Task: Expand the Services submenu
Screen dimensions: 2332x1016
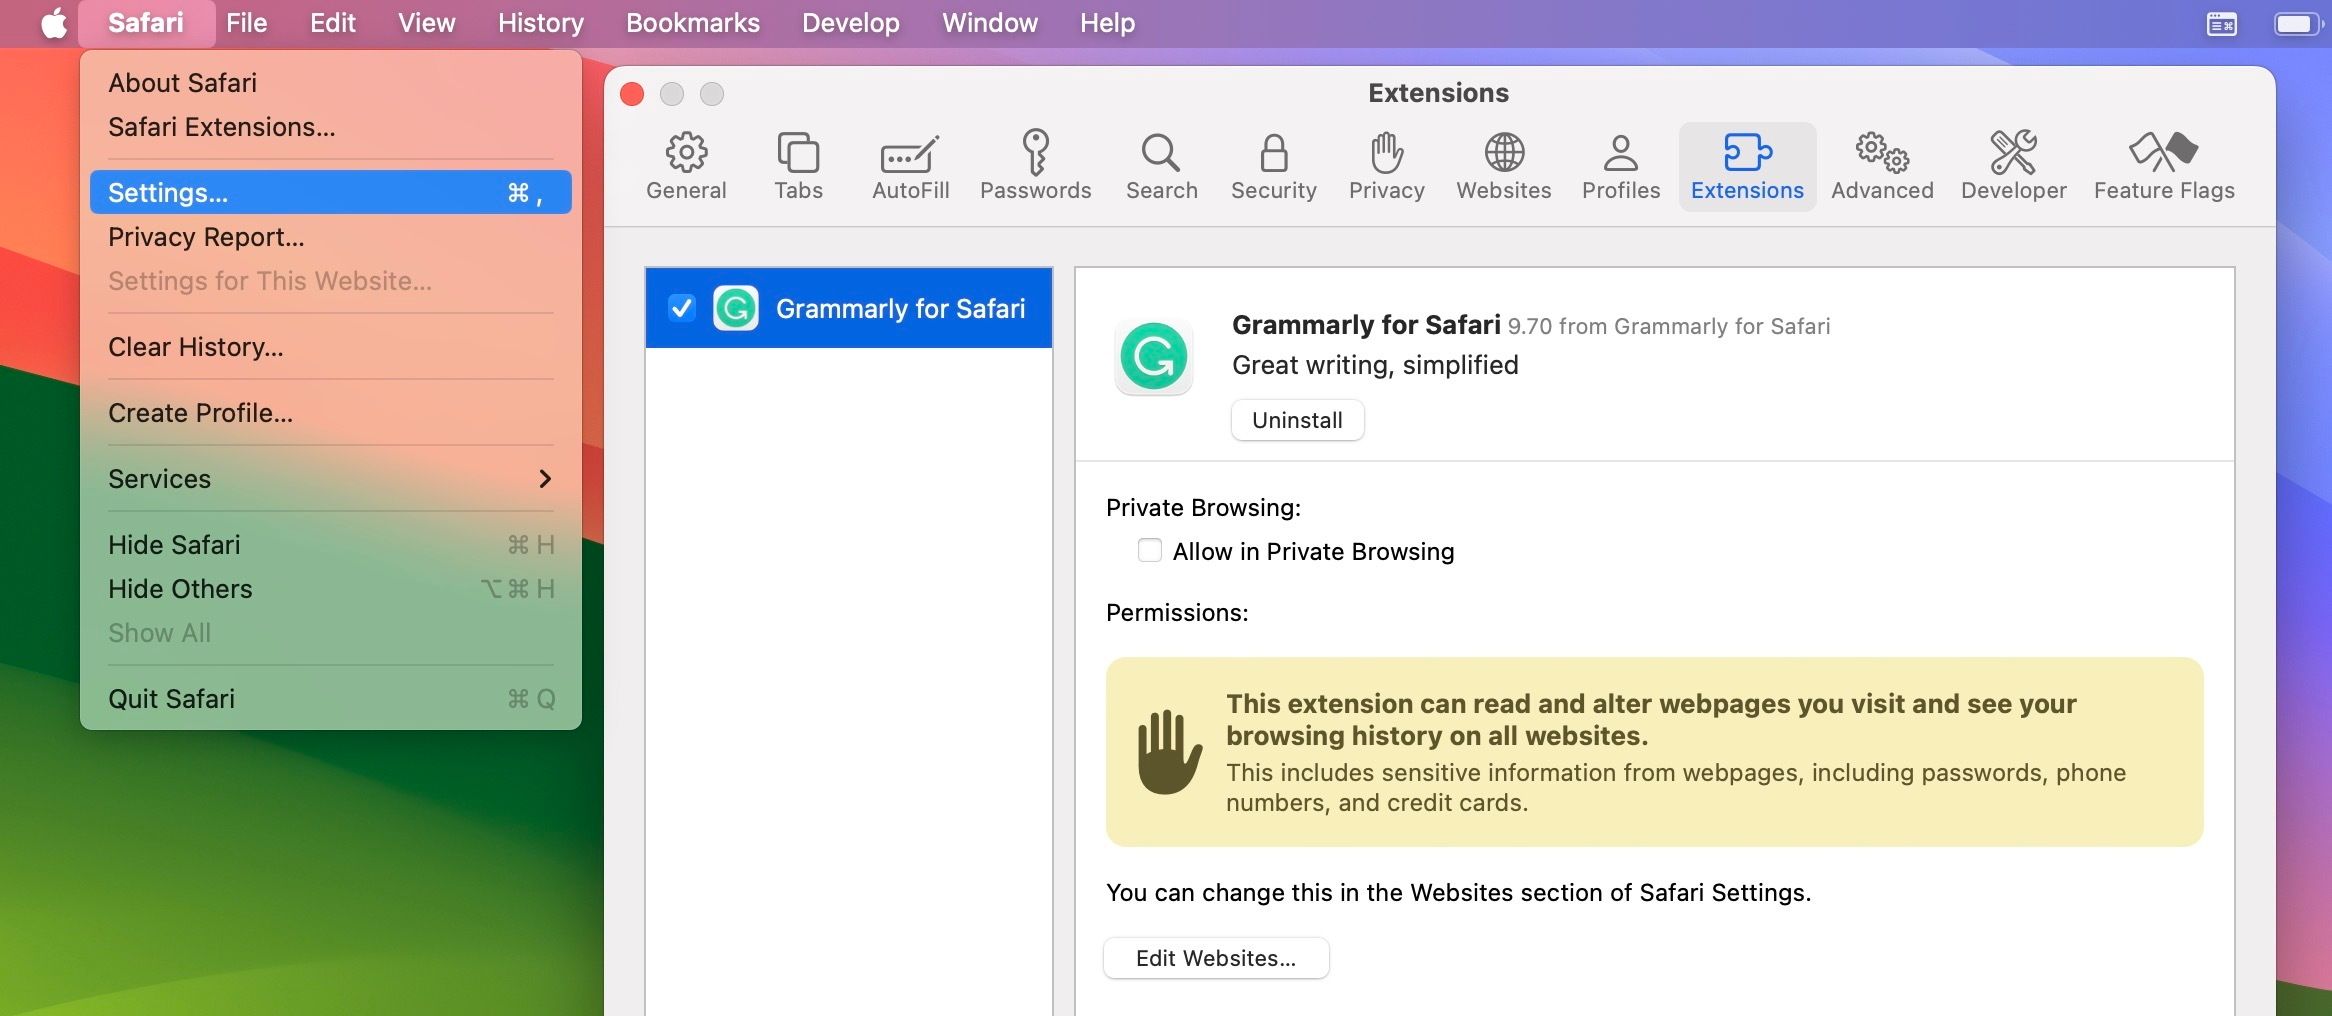Action: 330,479
